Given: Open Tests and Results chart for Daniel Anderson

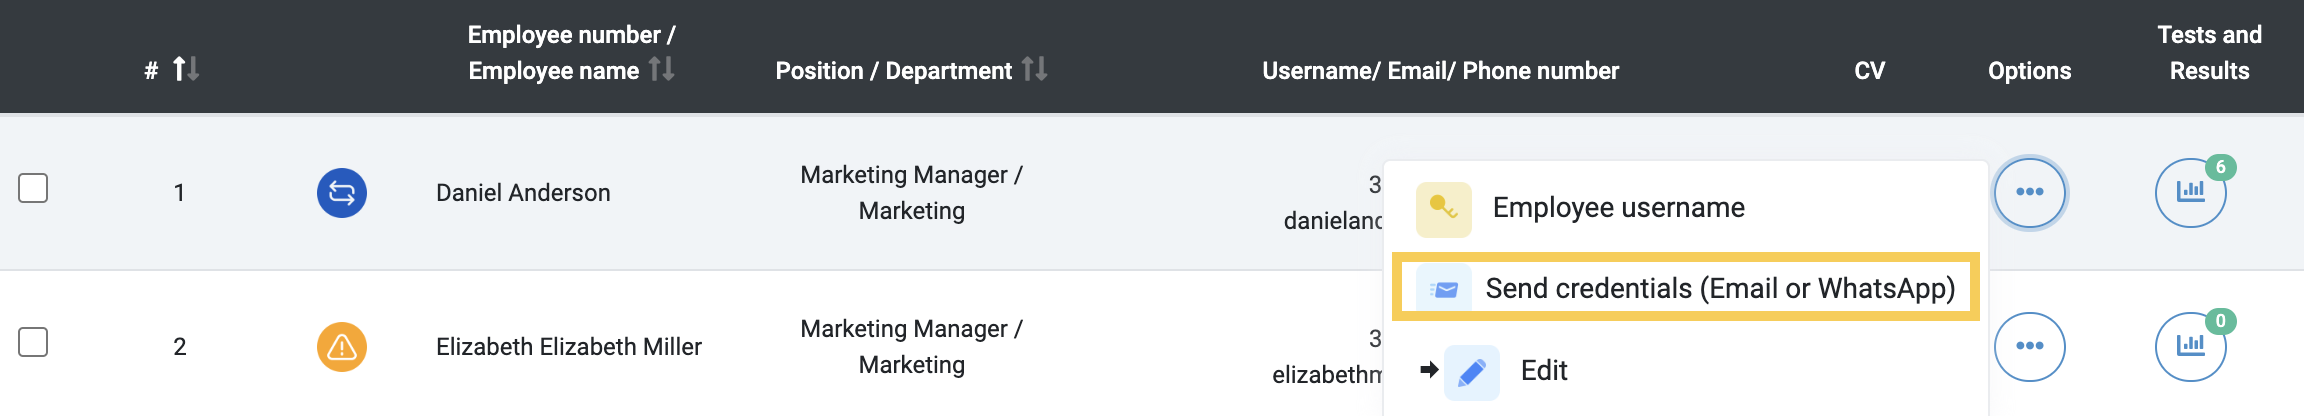Looking at the screenshot, I should (x=2190, y=193).
